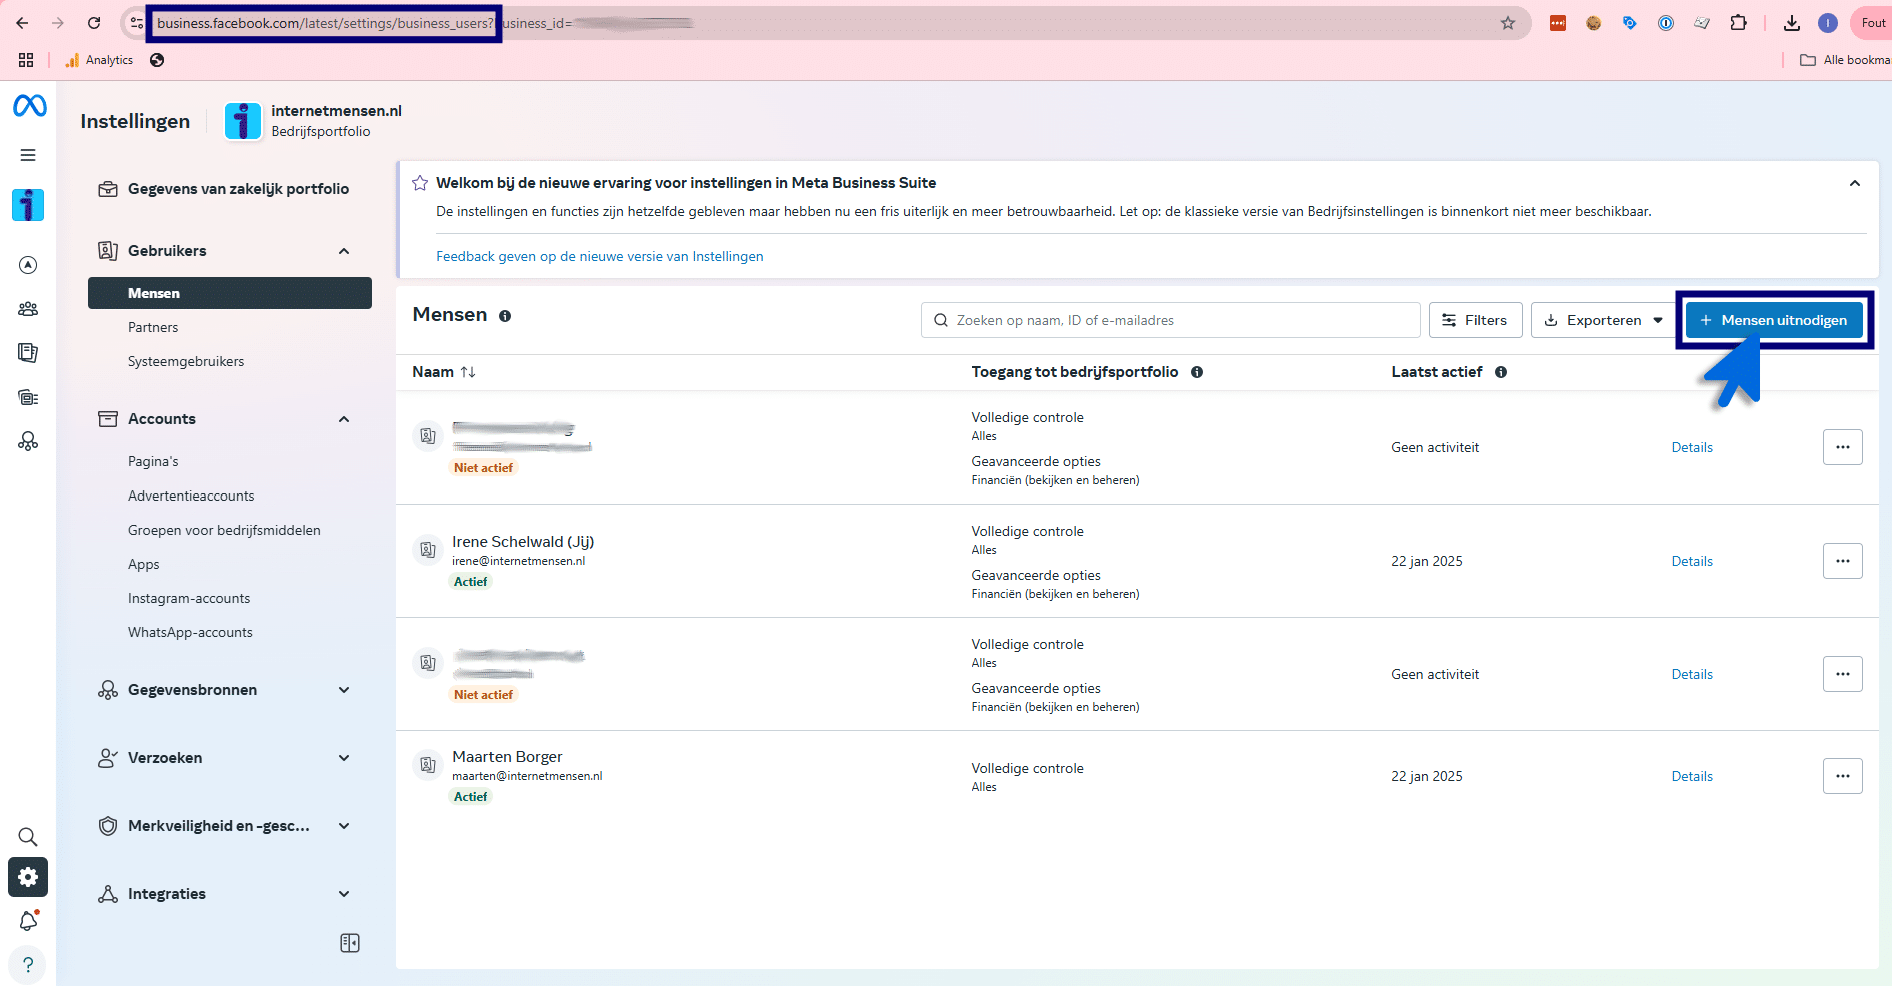Open Gegevens van zakelijk portfolio
1892x986 pixels.
(238, 189)
